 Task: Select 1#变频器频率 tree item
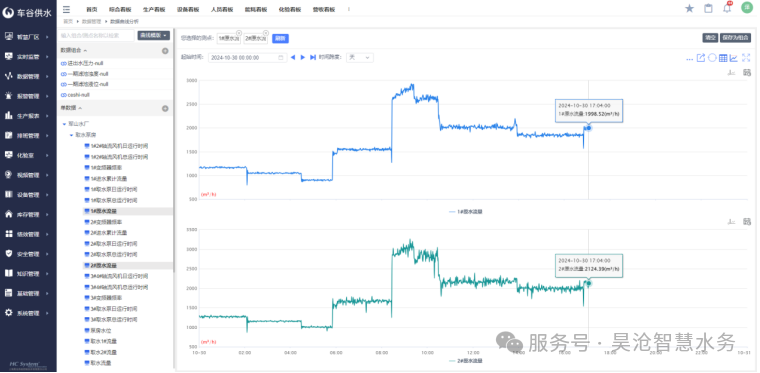106,168
